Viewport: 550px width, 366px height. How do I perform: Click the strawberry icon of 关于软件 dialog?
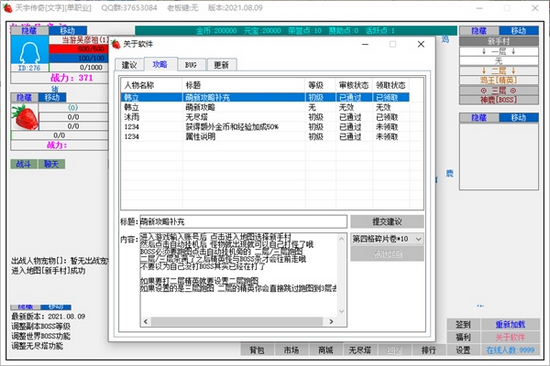tap(116, 44)
